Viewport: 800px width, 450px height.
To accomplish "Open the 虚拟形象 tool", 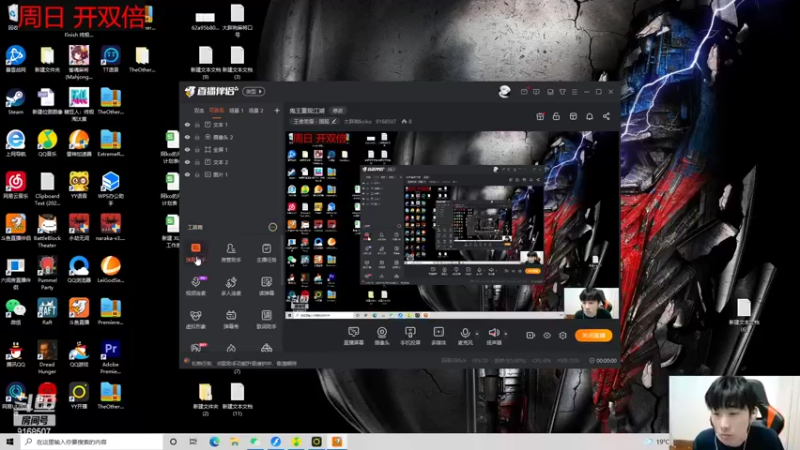I will (195, 319).
